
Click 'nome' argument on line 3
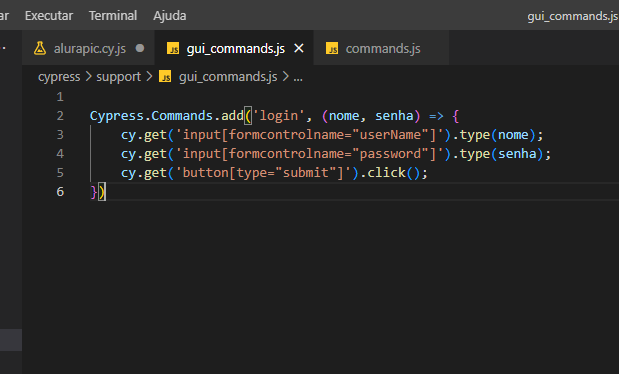click(x=513, y=135)
